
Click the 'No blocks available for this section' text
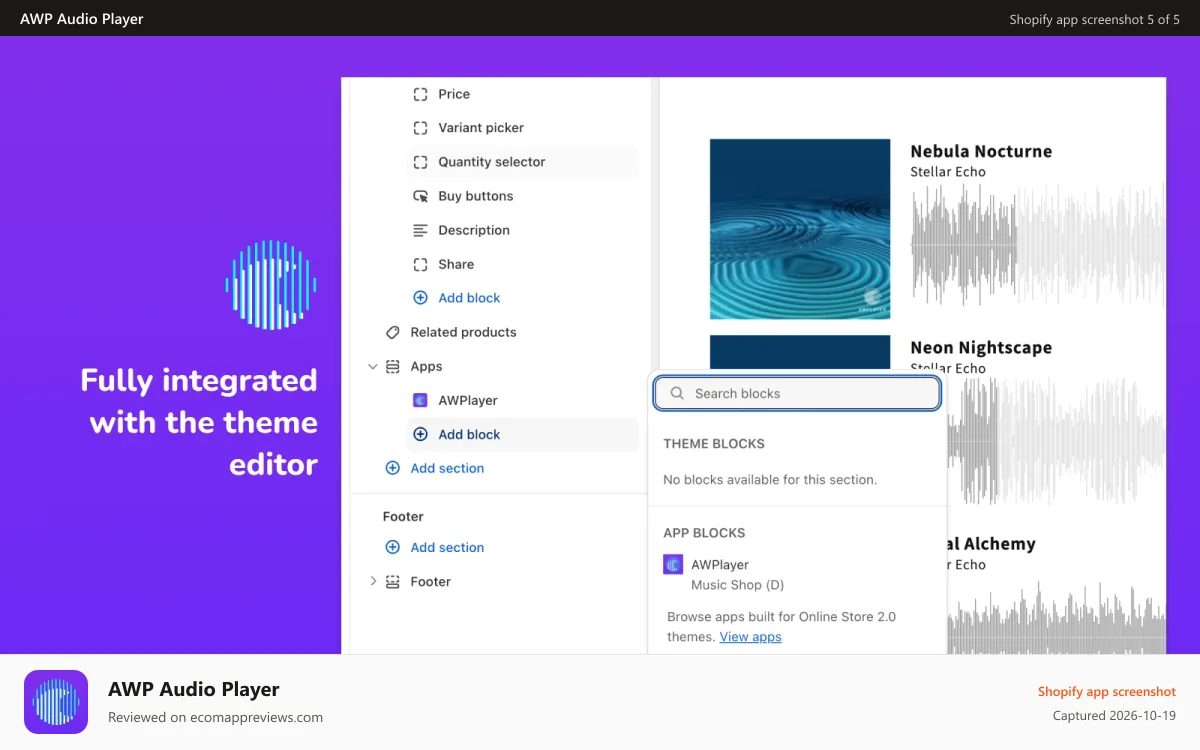click(x=770, y=480)
